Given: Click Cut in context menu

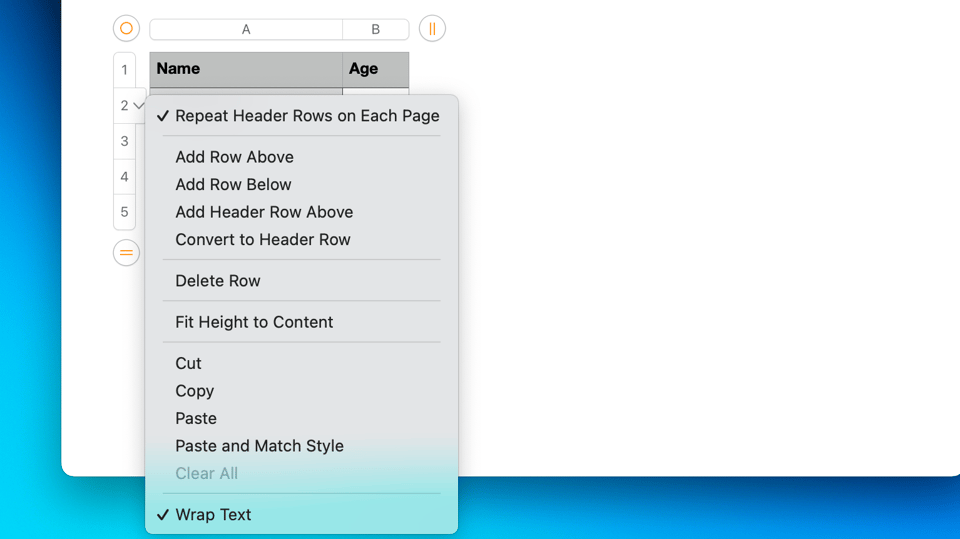Looking at the screenshot, I should (188, 364).
